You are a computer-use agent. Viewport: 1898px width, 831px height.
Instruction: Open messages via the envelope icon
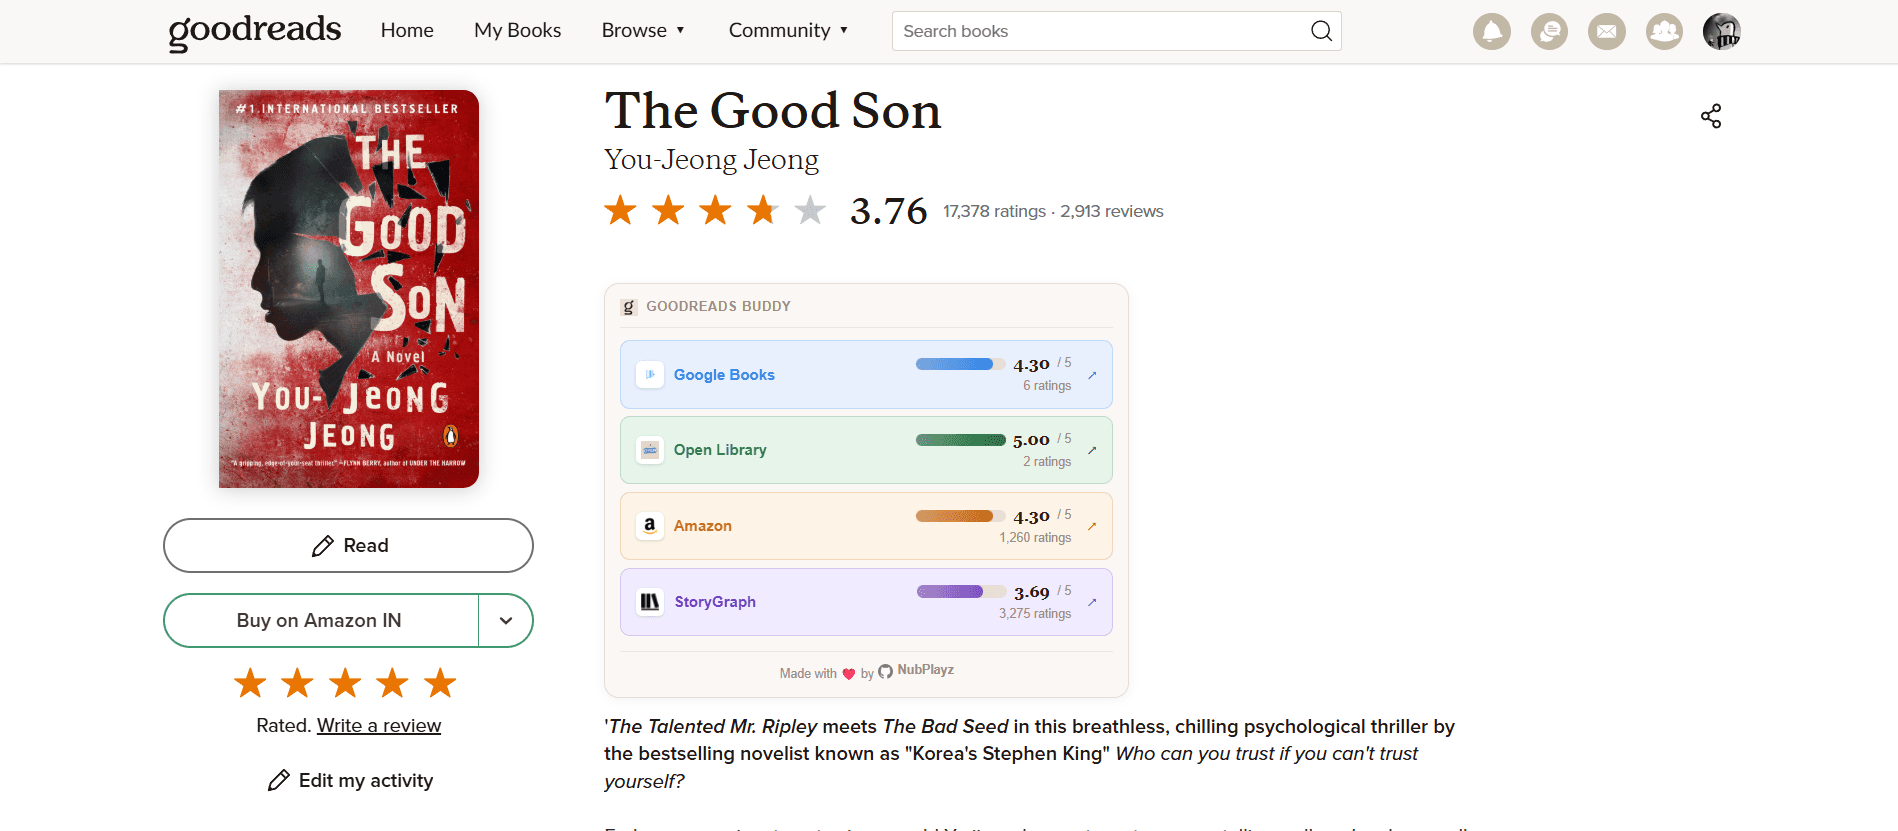pyautogui.click(x=1606, y=31)
